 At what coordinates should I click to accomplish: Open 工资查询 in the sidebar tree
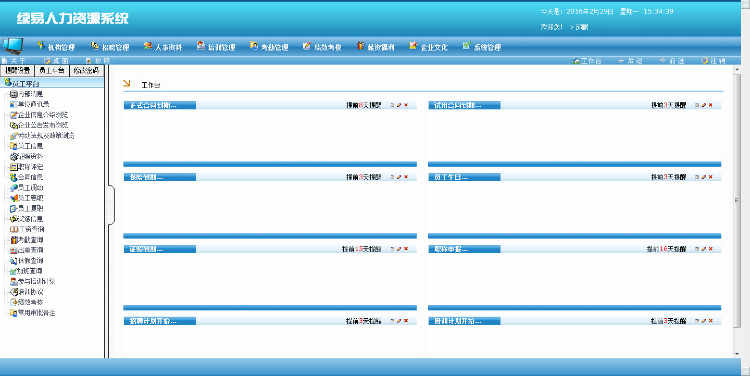coord(27,229)
